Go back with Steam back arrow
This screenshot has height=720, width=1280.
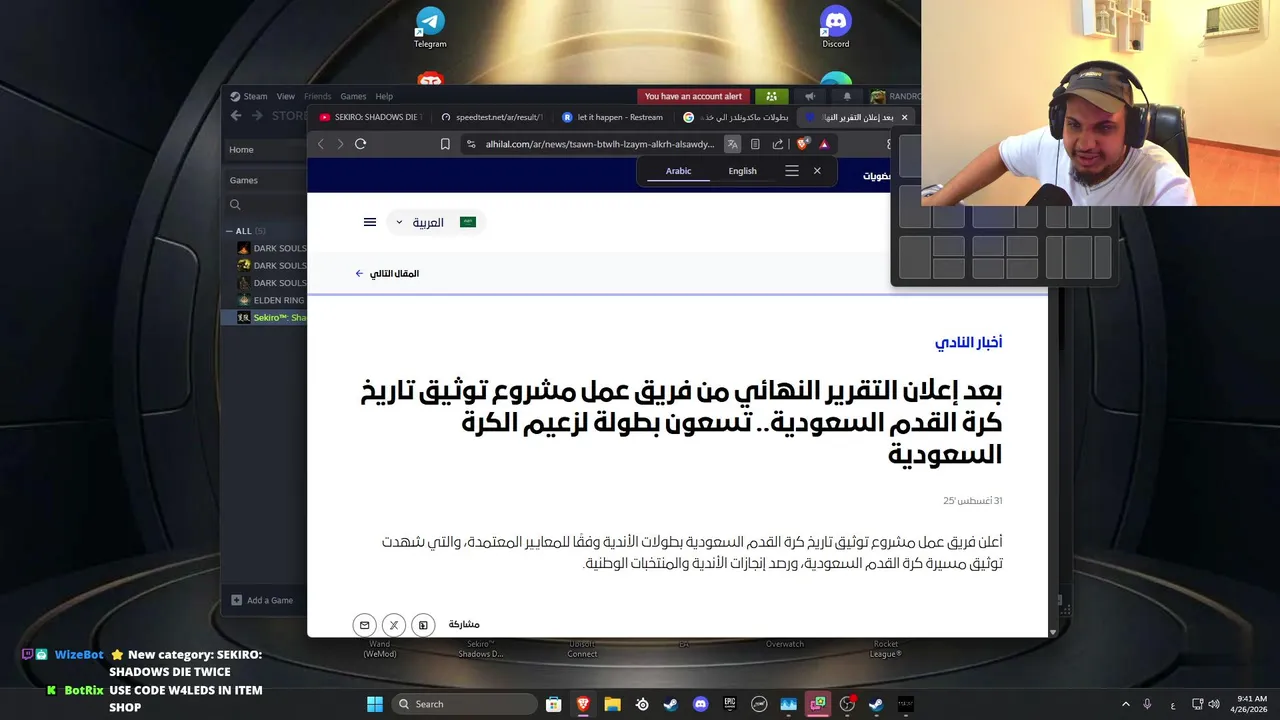(x=236, y=116)
